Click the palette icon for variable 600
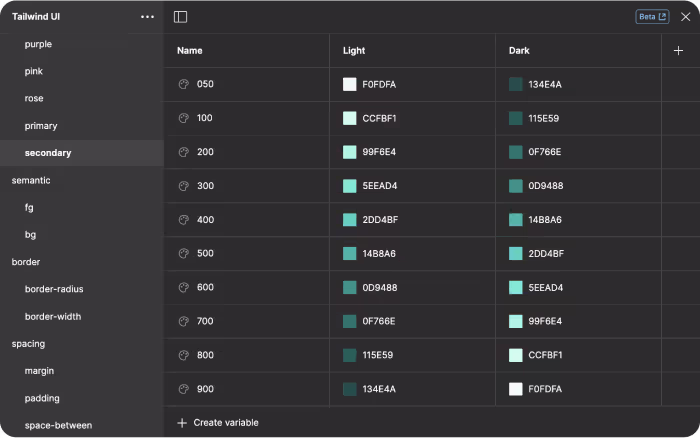The width and height of the screenshot is (700, 438). point(183,287)
